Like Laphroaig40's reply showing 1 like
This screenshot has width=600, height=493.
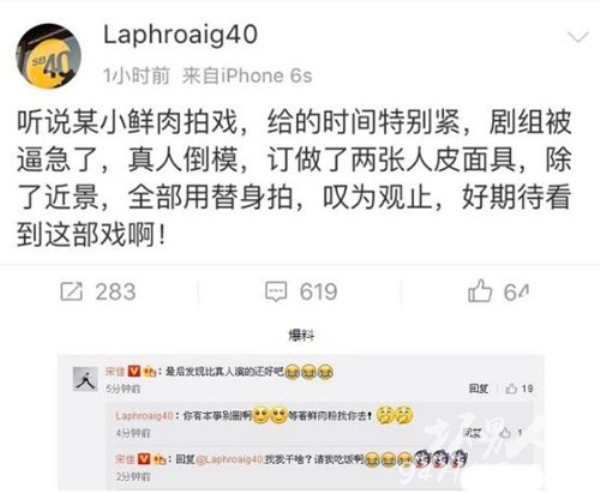[505, 433]
